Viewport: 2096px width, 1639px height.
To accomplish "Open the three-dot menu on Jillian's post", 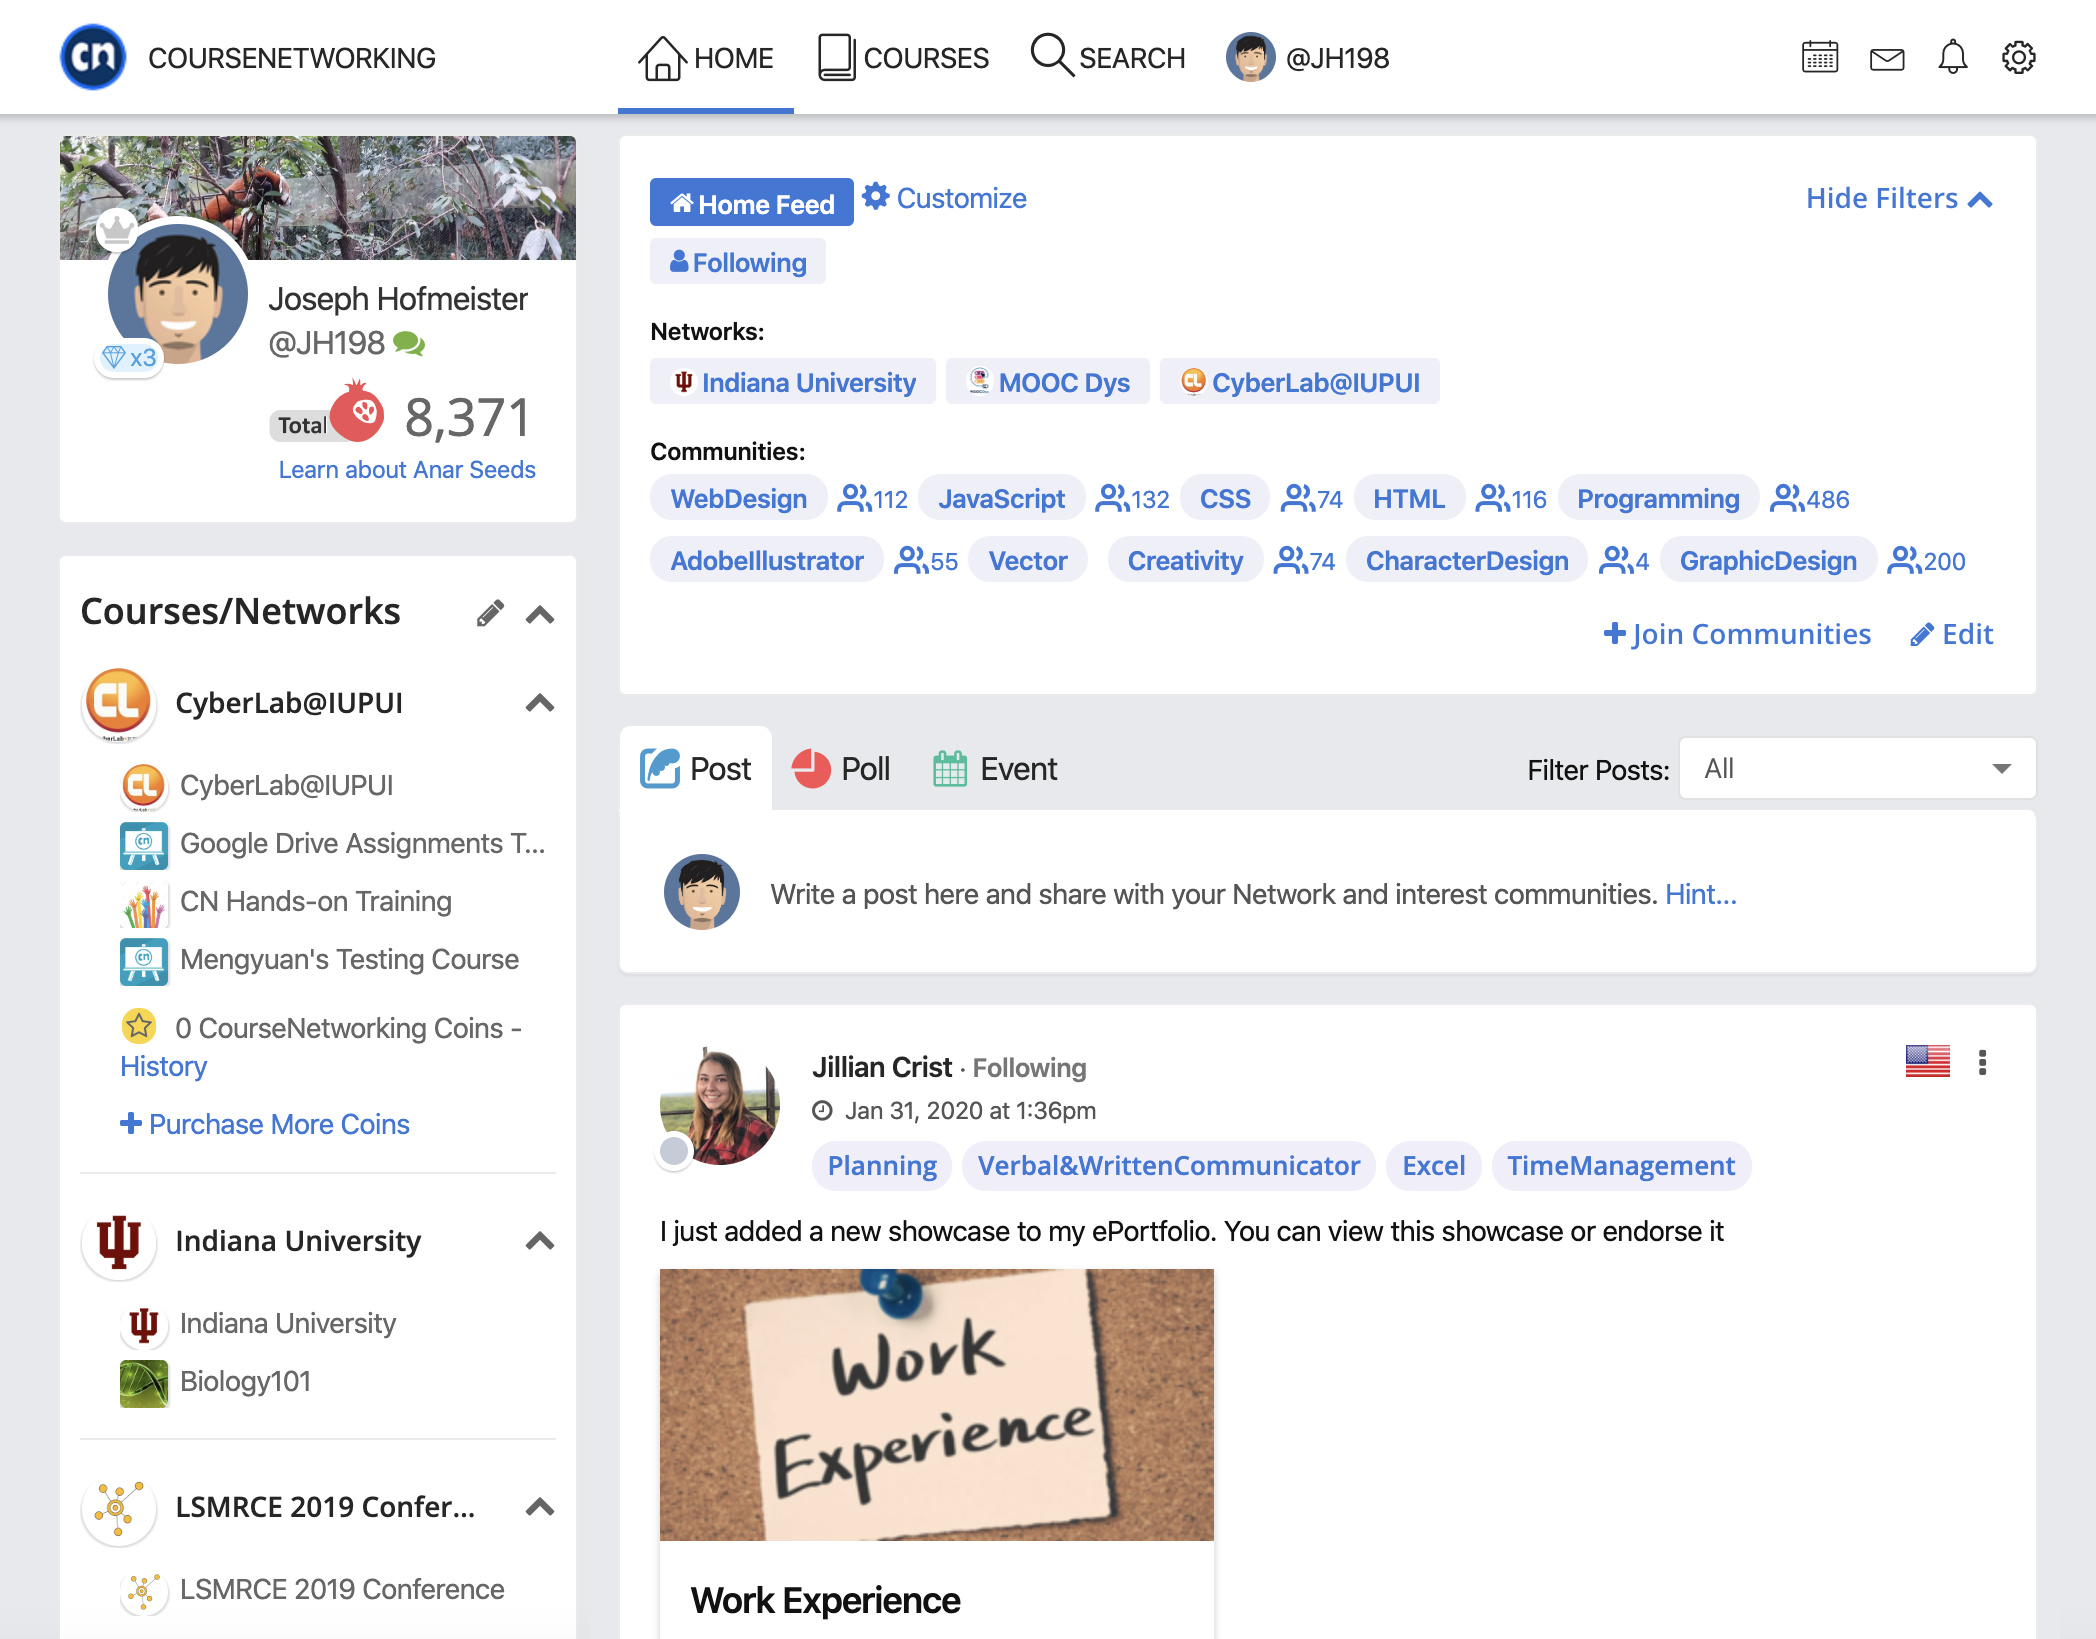I will click(x=1982, y=1062).
